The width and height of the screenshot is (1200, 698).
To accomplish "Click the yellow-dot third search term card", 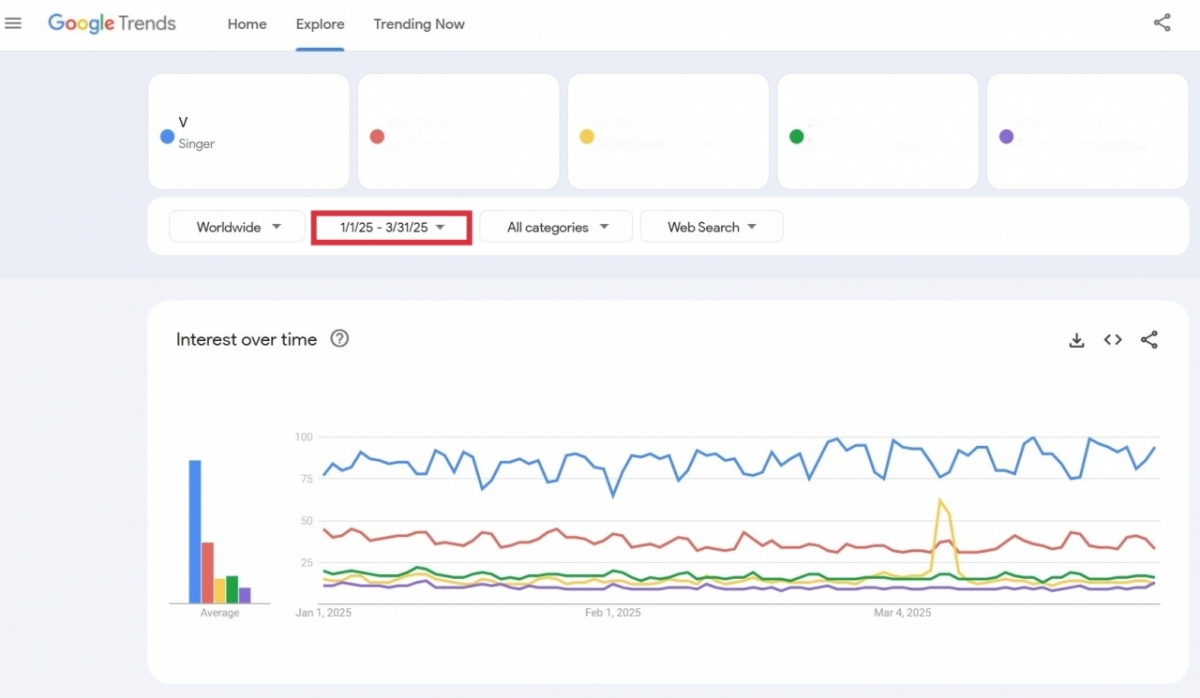I will (x=668, y=131).
